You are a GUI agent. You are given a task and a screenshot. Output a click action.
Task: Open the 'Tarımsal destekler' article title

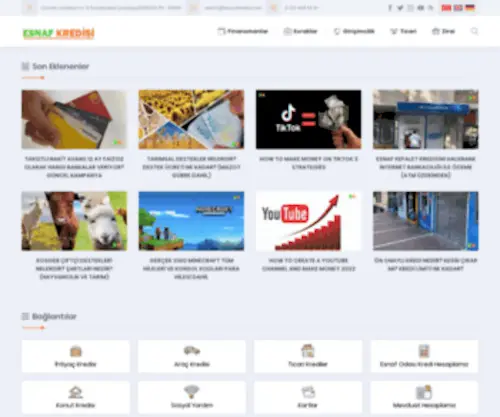(x=191, y=167)
